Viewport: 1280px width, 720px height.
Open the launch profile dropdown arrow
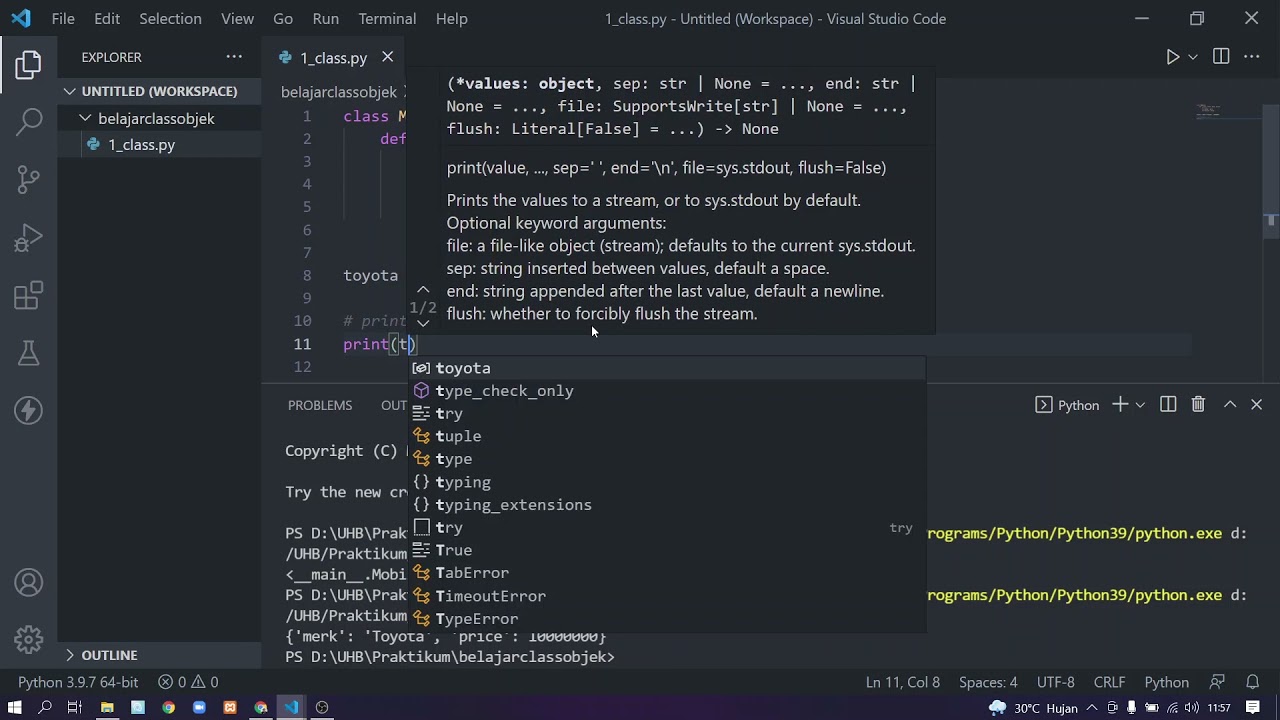1140,405
